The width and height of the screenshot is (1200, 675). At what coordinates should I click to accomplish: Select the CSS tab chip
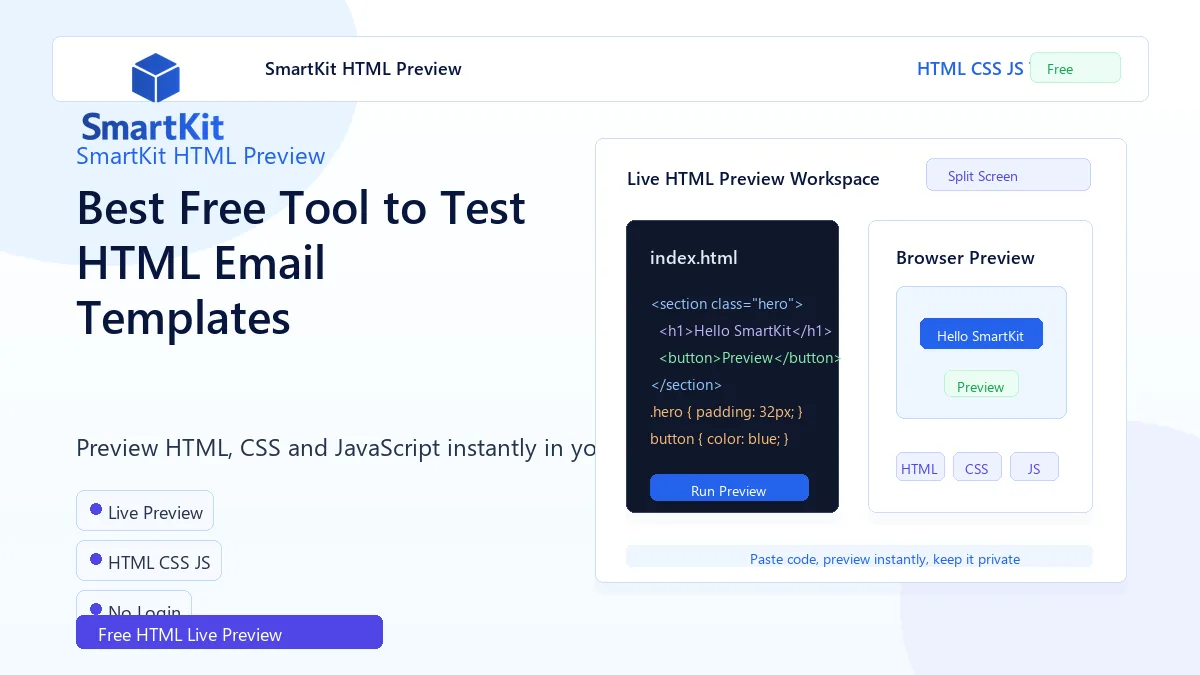point(977,467)
